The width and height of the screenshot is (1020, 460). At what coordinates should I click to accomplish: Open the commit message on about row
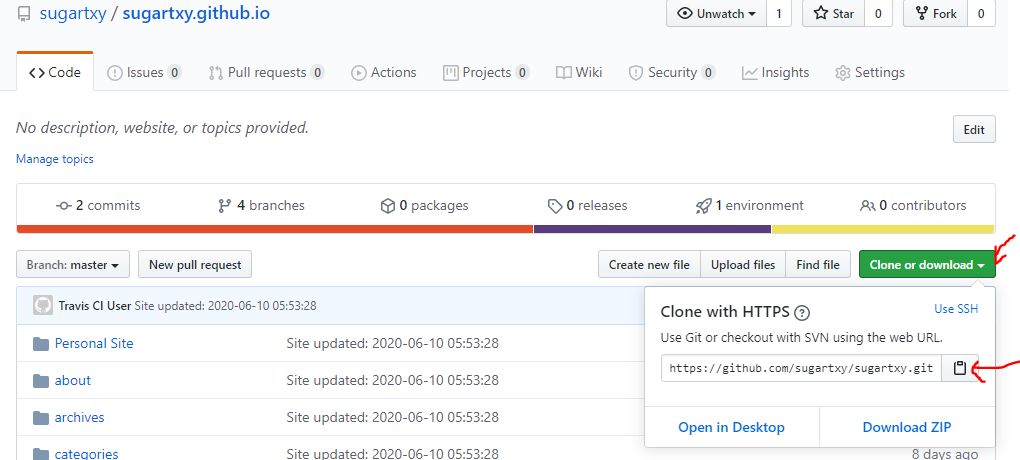coord(392,381)
